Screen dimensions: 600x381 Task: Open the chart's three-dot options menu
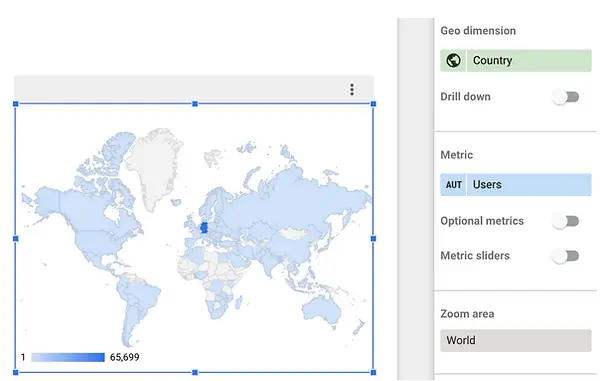[352, 90]
